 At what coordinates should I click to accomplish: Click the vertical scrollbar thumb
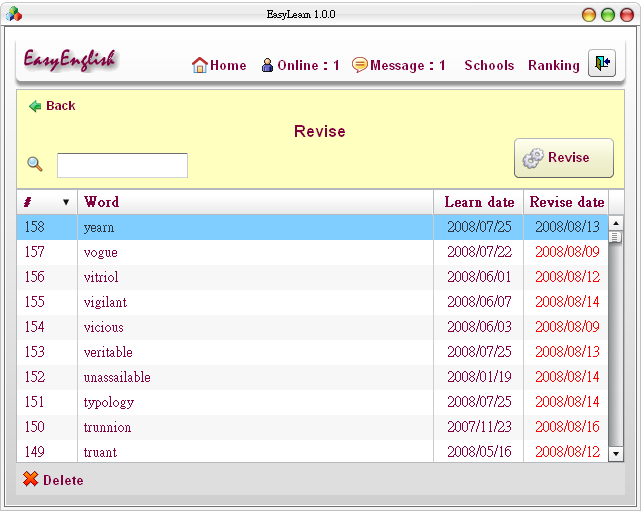click(x=616, y=237)
